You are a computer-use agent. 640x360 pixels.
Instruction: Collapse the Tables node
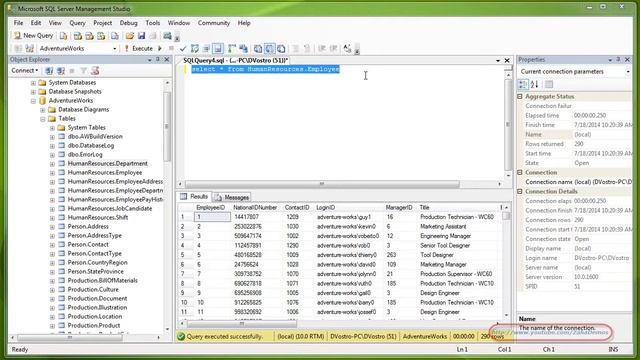[x=43, y=119]
